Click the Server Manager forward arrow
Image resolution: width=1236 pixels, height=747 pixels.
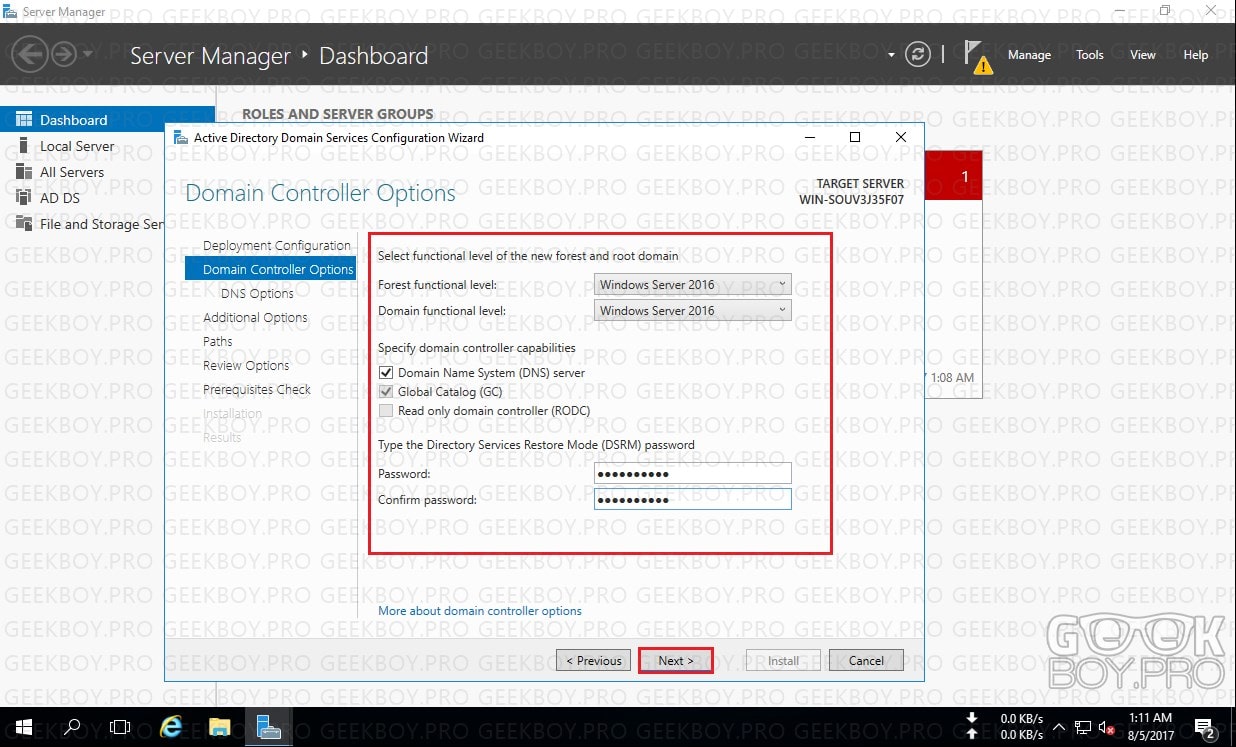point(64,54)
